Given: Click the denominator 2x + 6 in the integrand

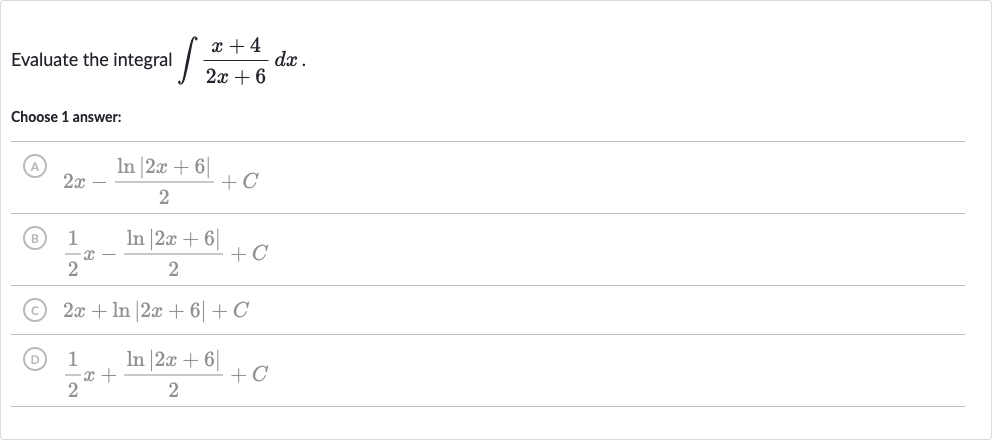Looking at the screenshot, I should click(235, 77).
